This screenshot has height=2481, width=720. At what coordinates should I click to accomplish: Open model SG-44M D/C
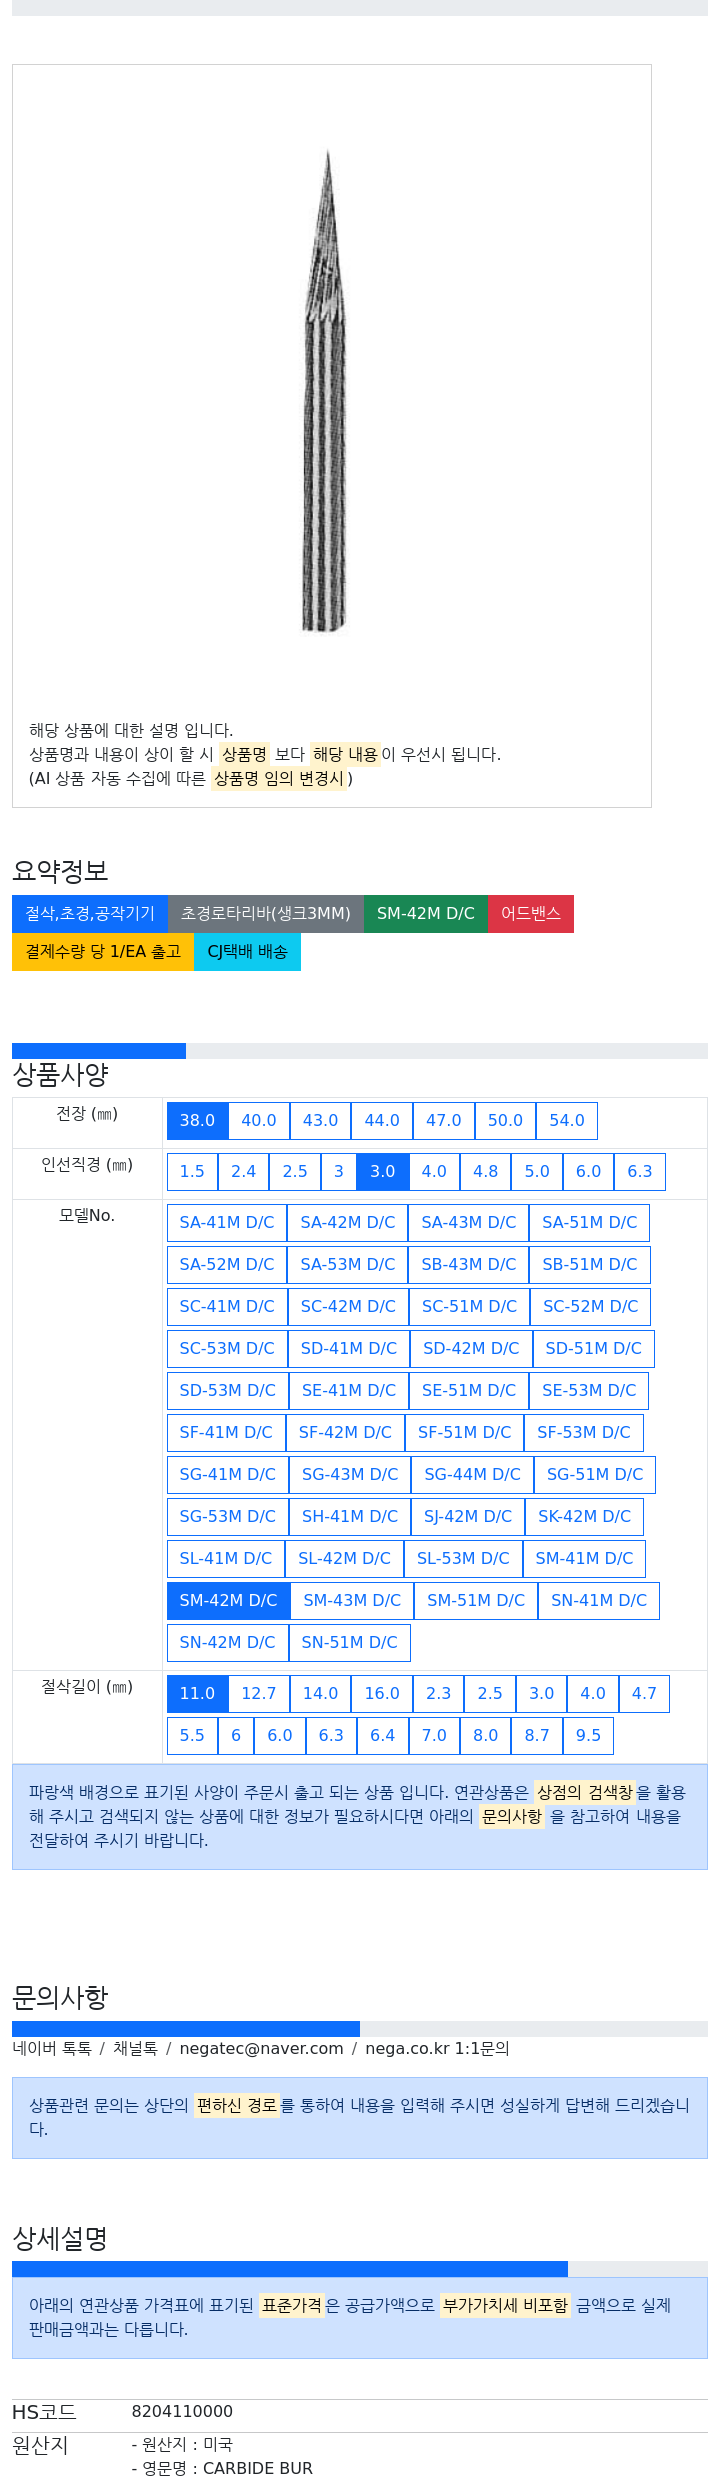(x=472, y=1475)
